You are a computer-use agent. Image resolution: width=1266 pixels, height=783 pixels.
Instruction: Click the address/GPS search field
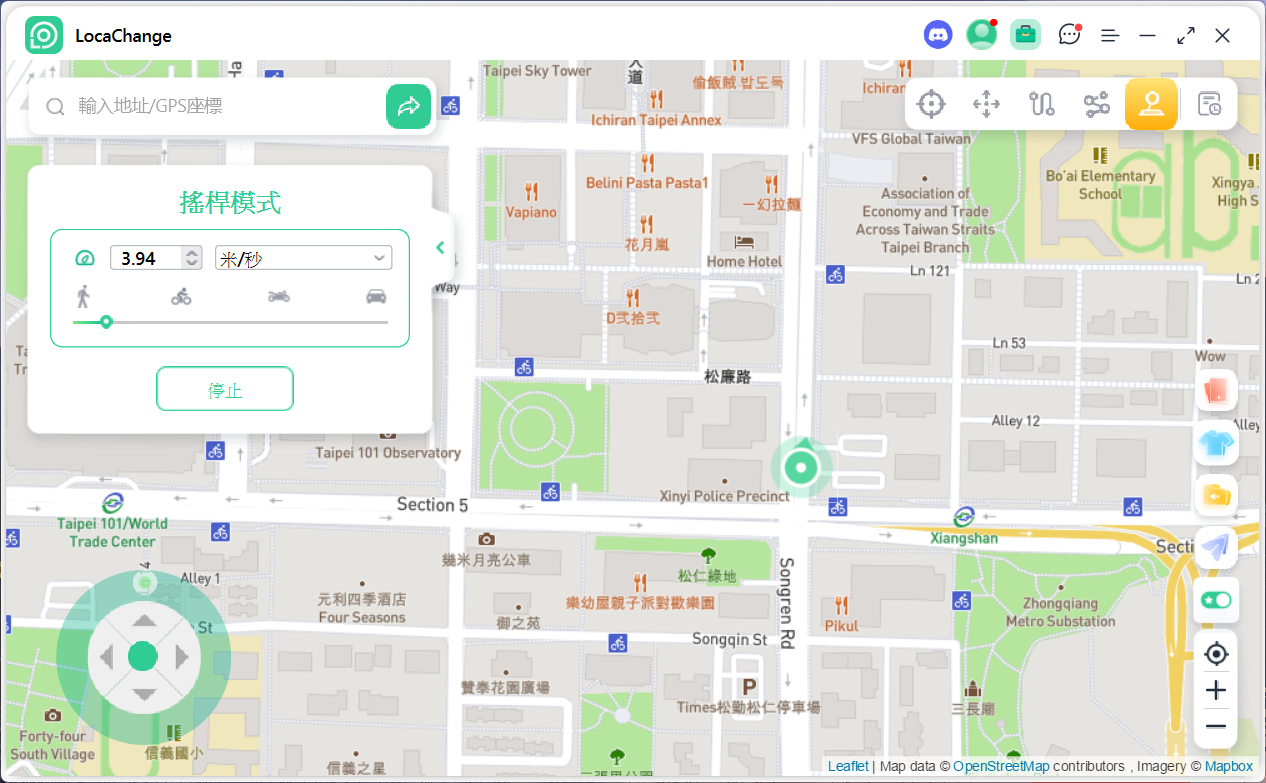[x=225, y=106]
